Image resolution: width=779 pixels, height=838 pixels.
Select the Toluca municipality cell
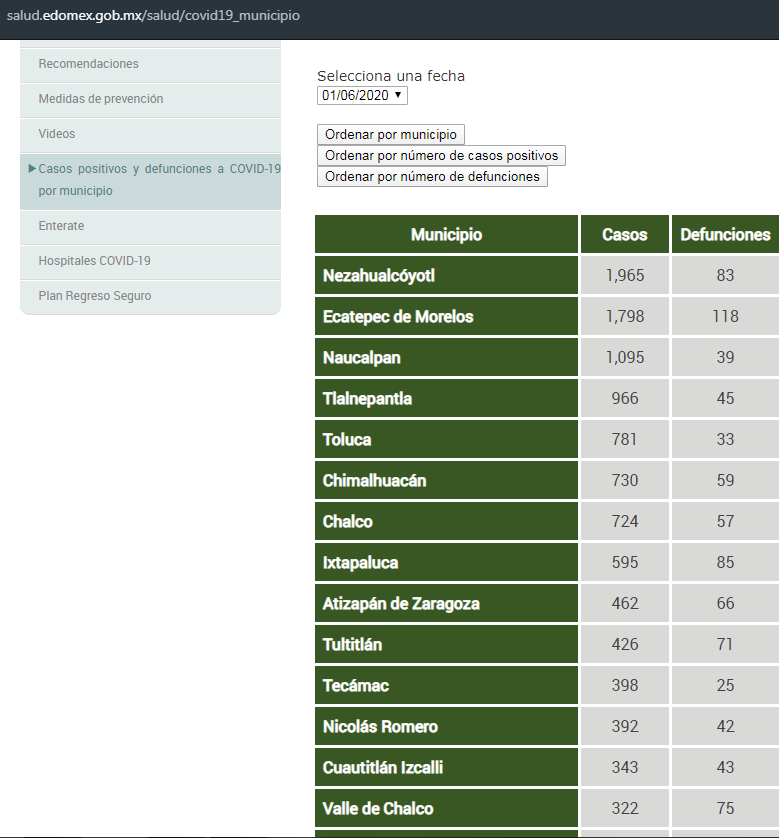click(x=347, y=439)
